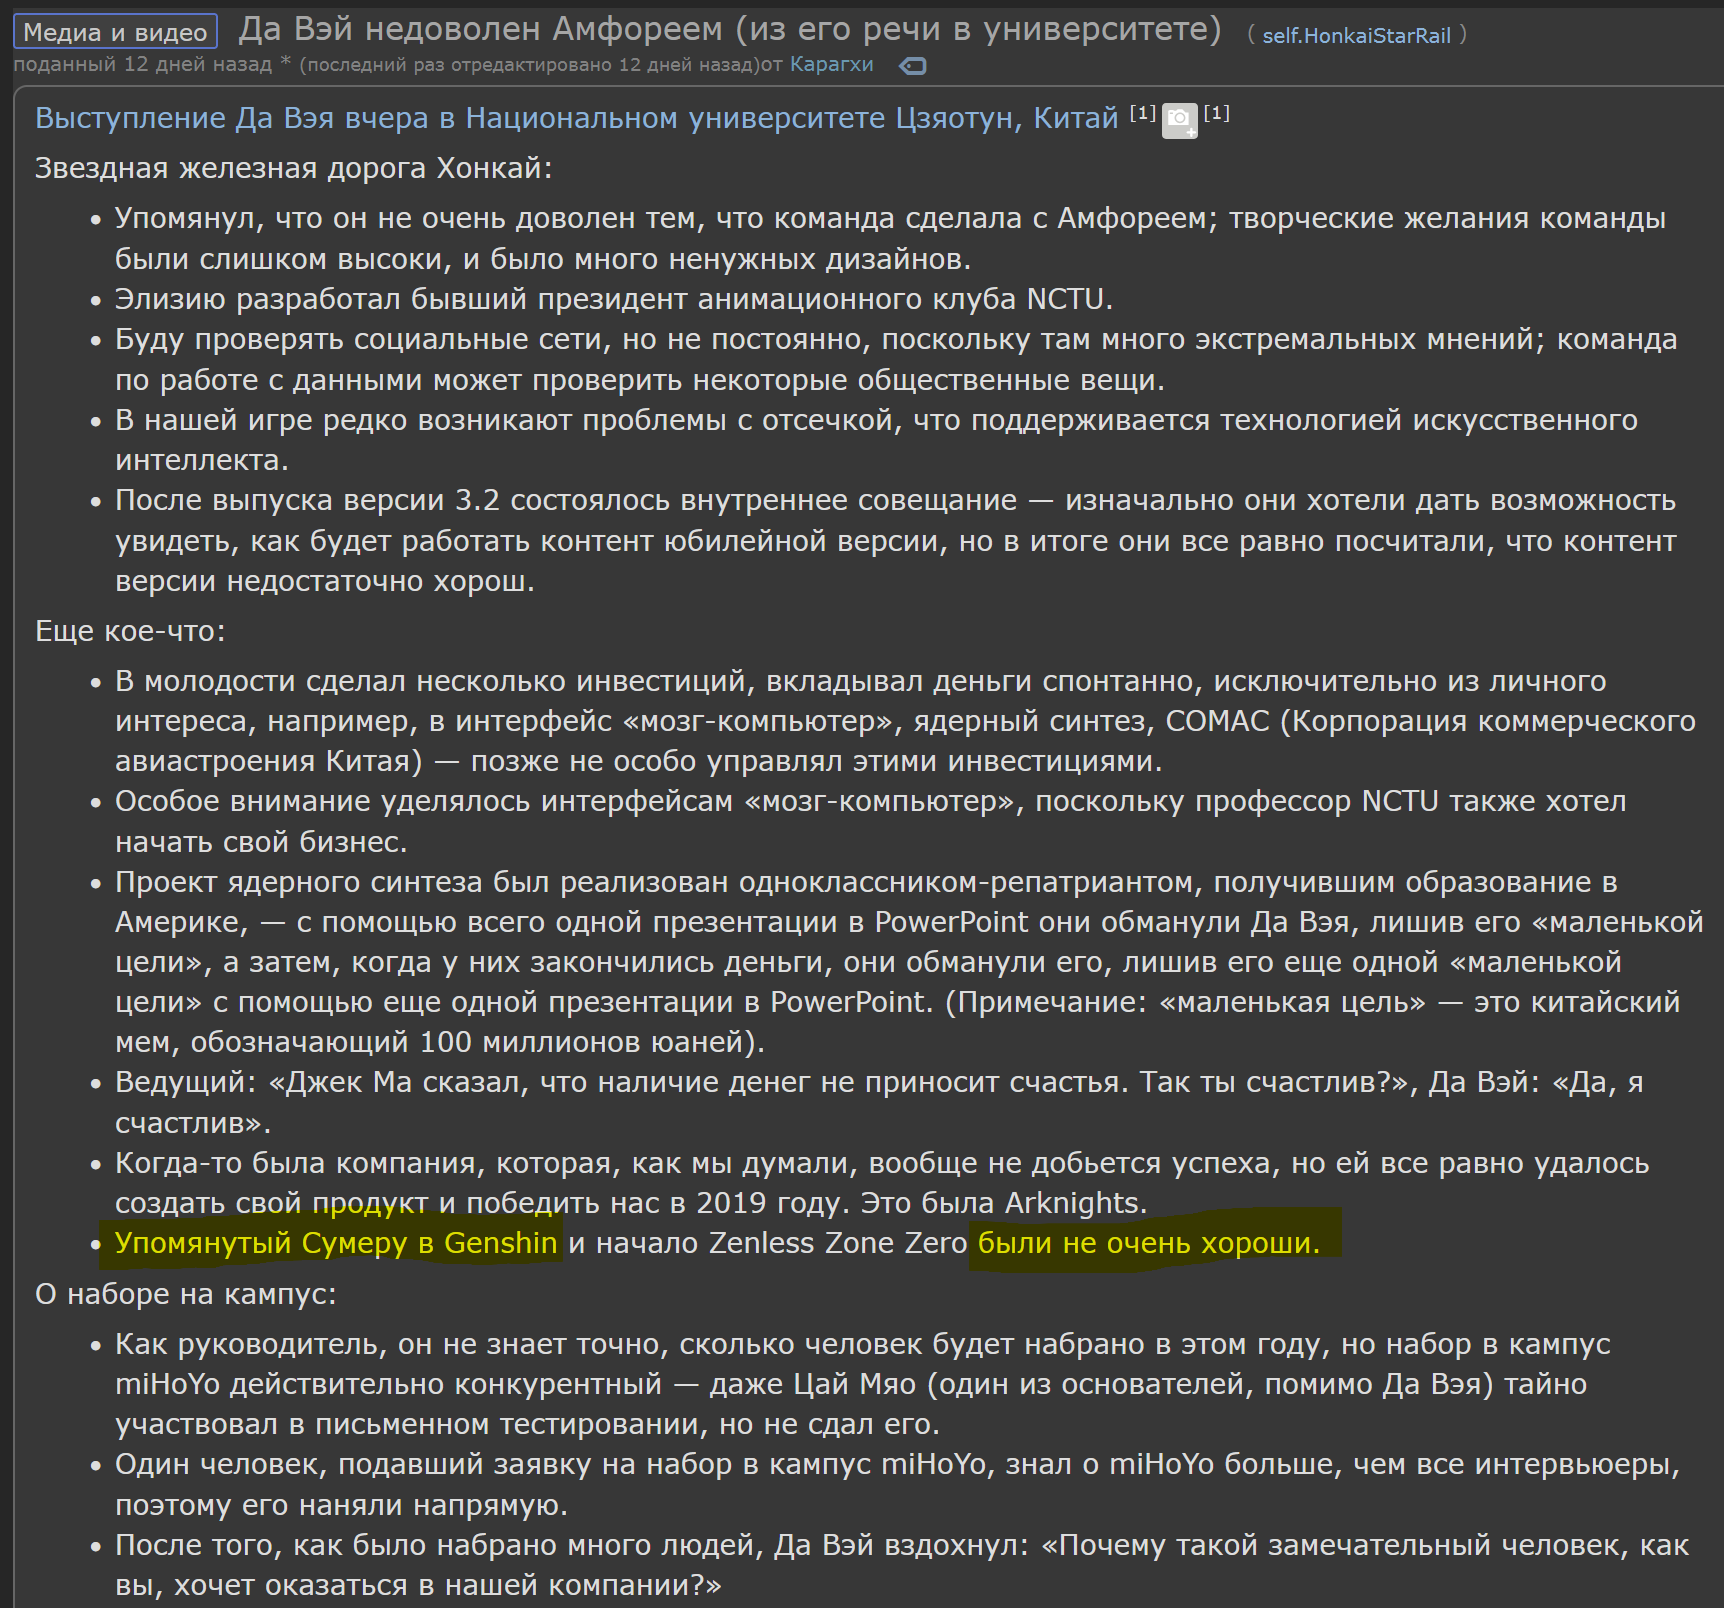1724x1608 pixels.
Task: Click the bullet starting 'Ведущий: «Джек Ма сказал'
Action: tap(879, 1102)
